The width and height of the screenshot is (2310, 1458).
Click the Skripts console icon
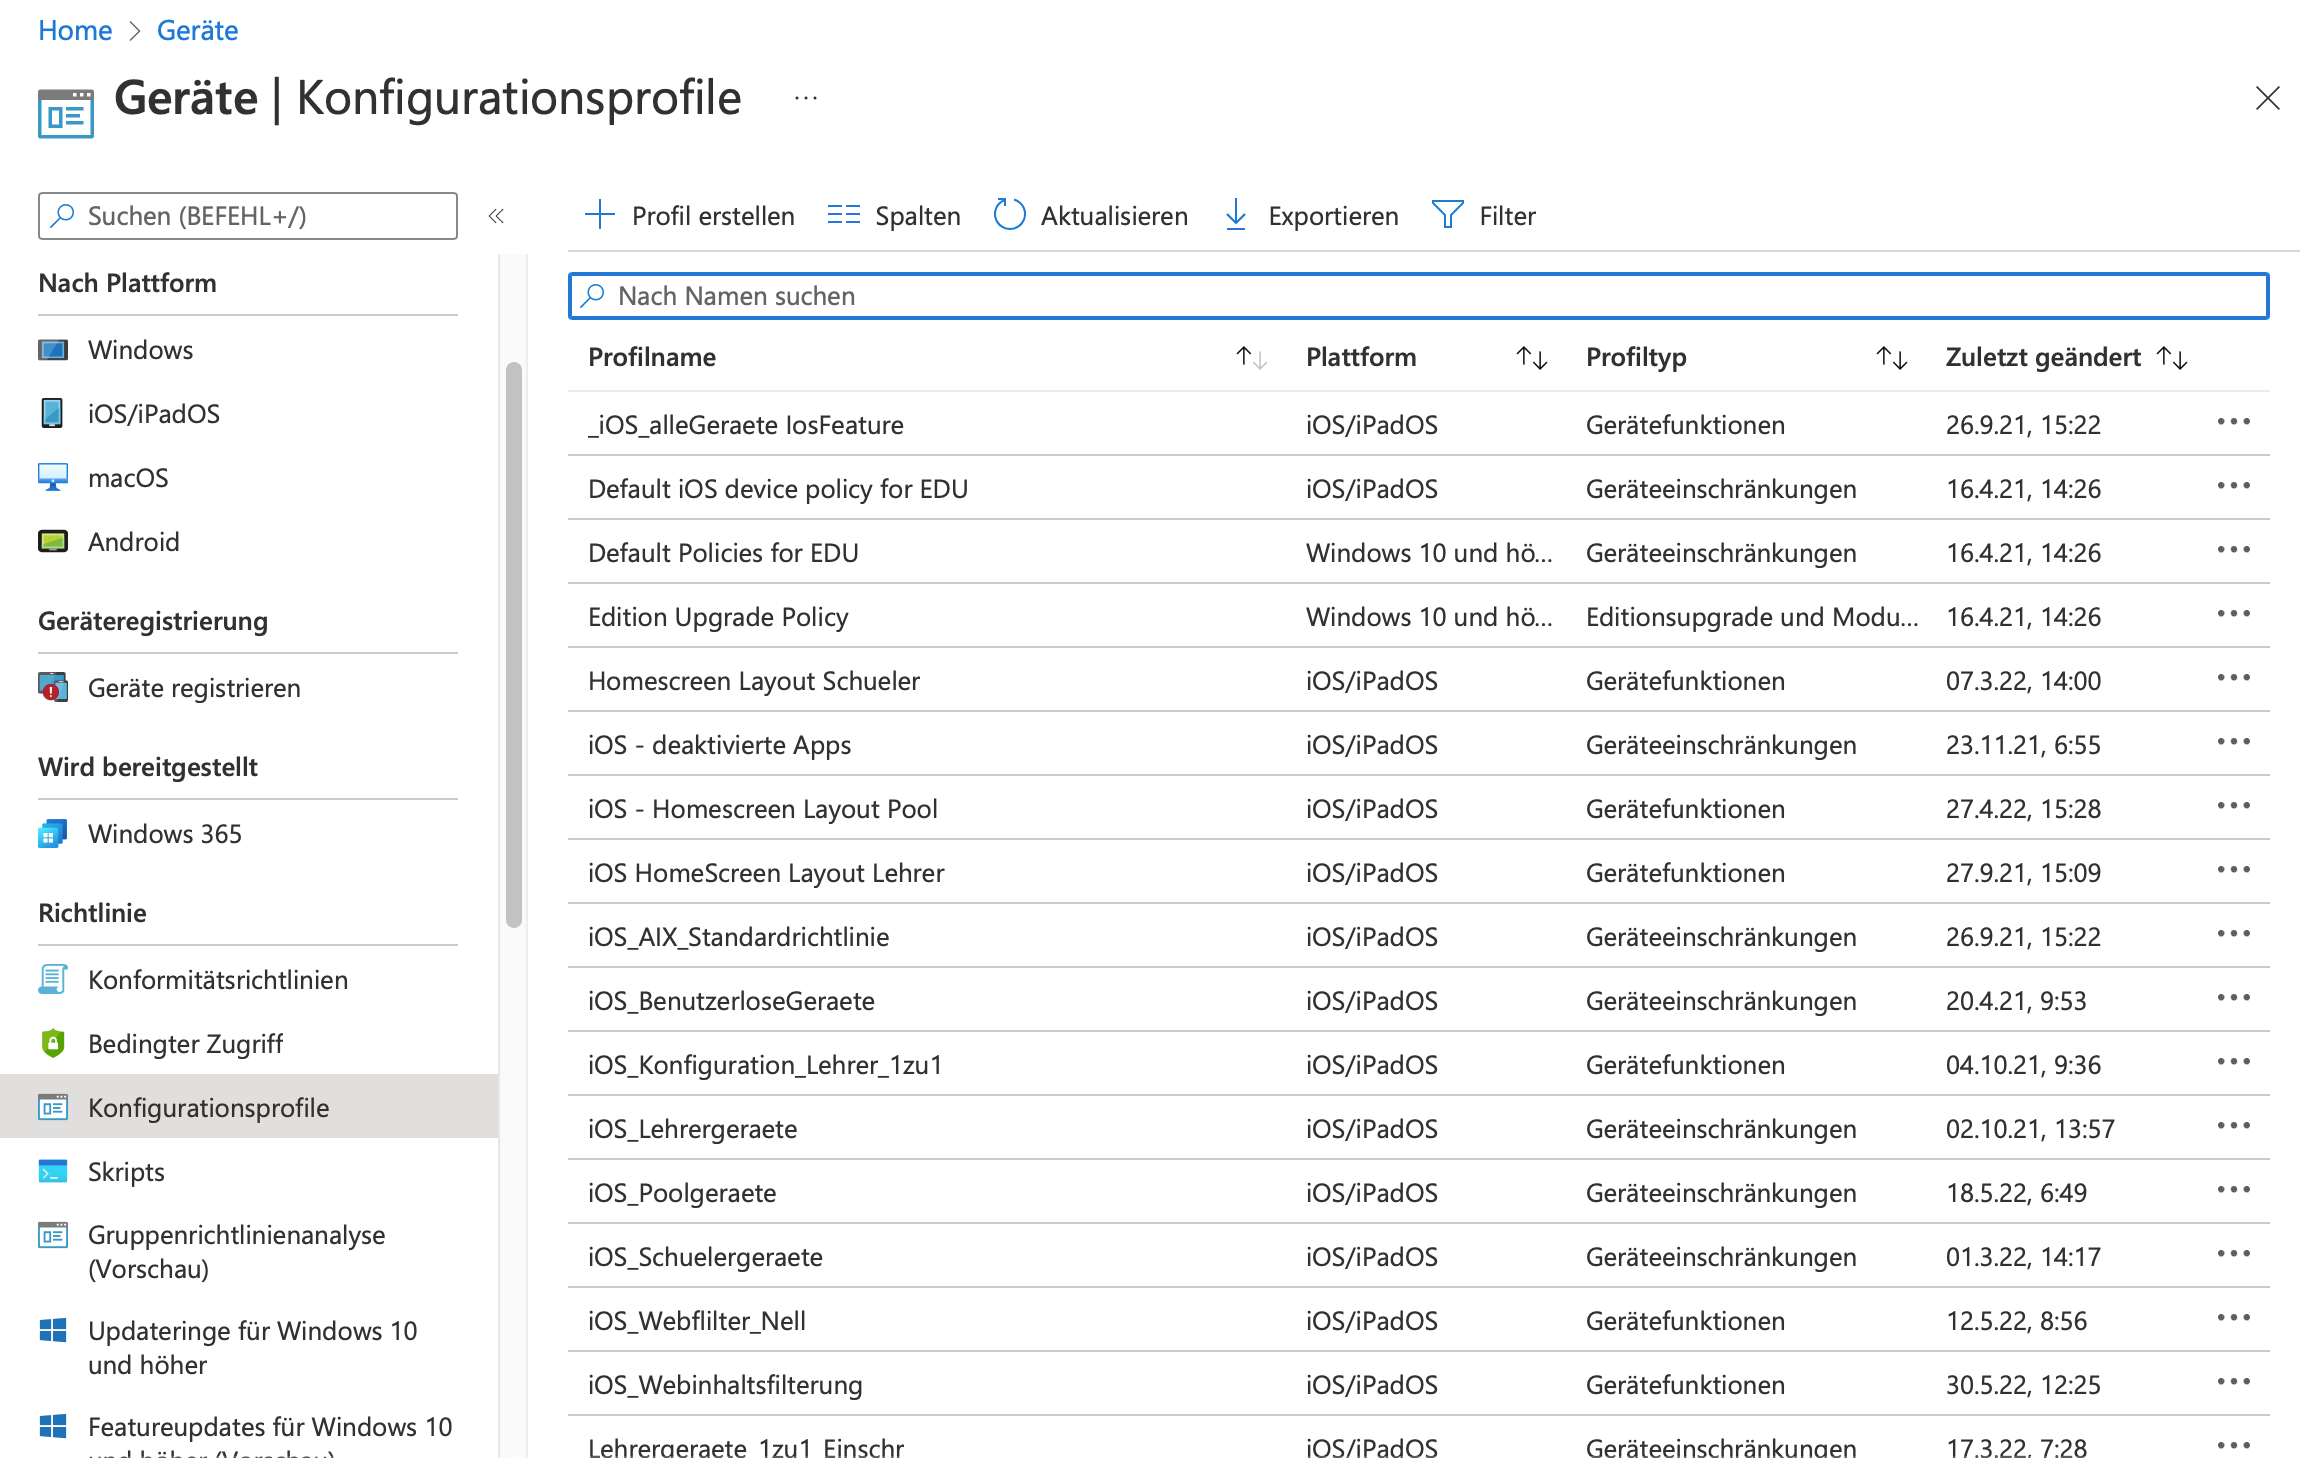click(53, 1171)
